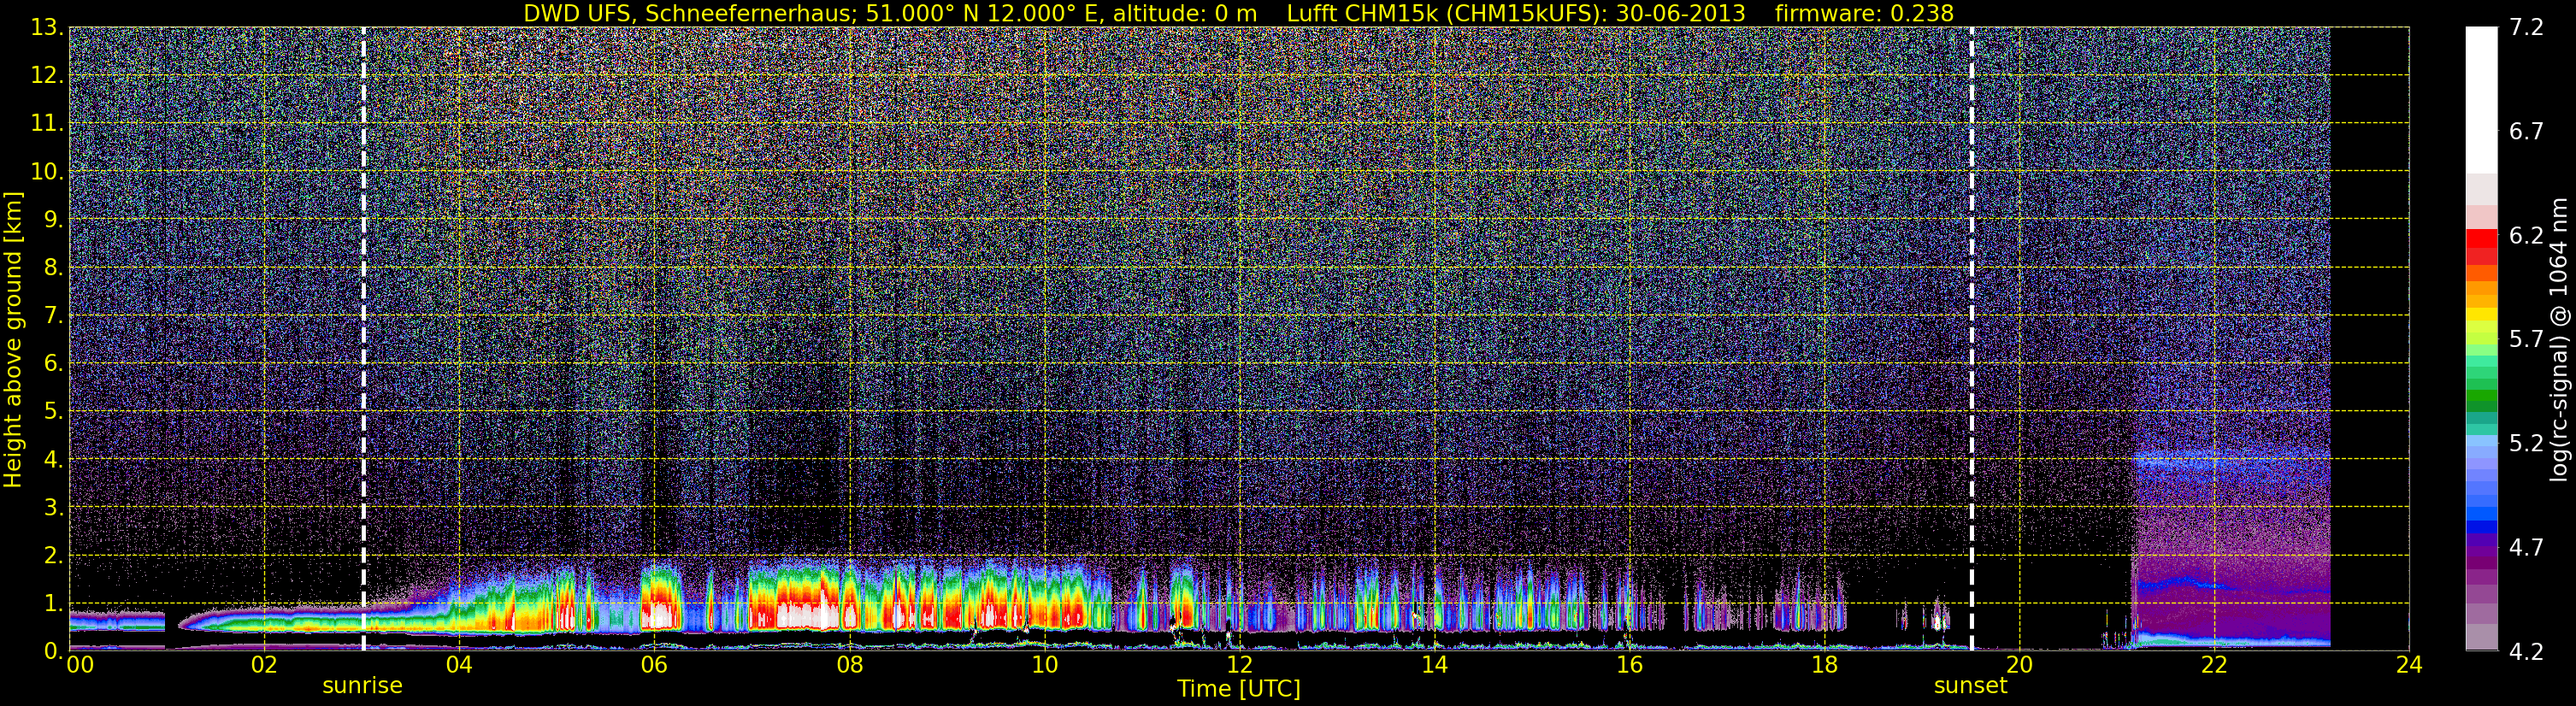Click the colorbar value '5.2'
Viewport: 2576px width, 706px height.
[x=2526, y=443]
